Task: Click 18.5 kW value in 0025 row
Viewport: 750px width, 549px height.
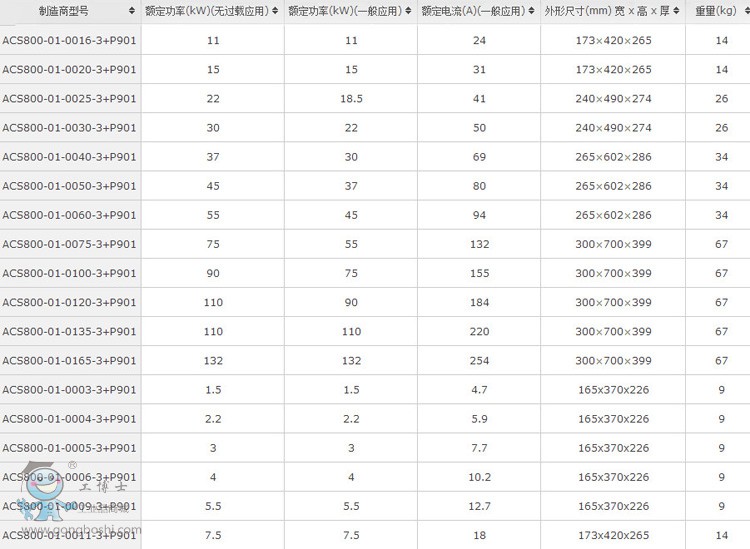Action: 351,99
